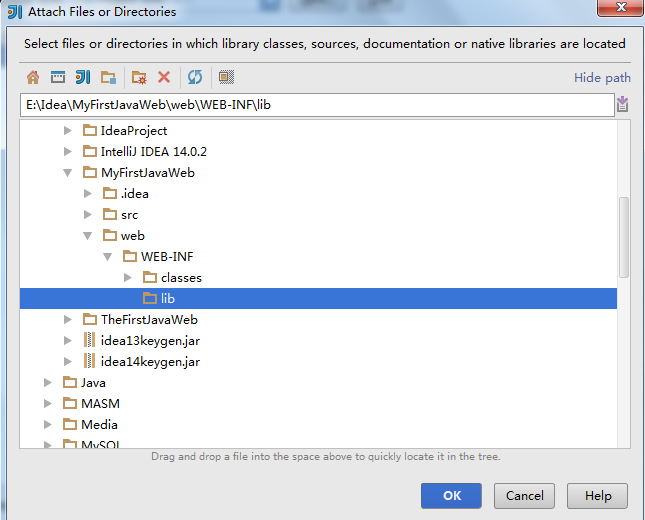Create a New Folder via toolbar icon
This screenshot has height=520, width=645.
[x=139, y=77]
